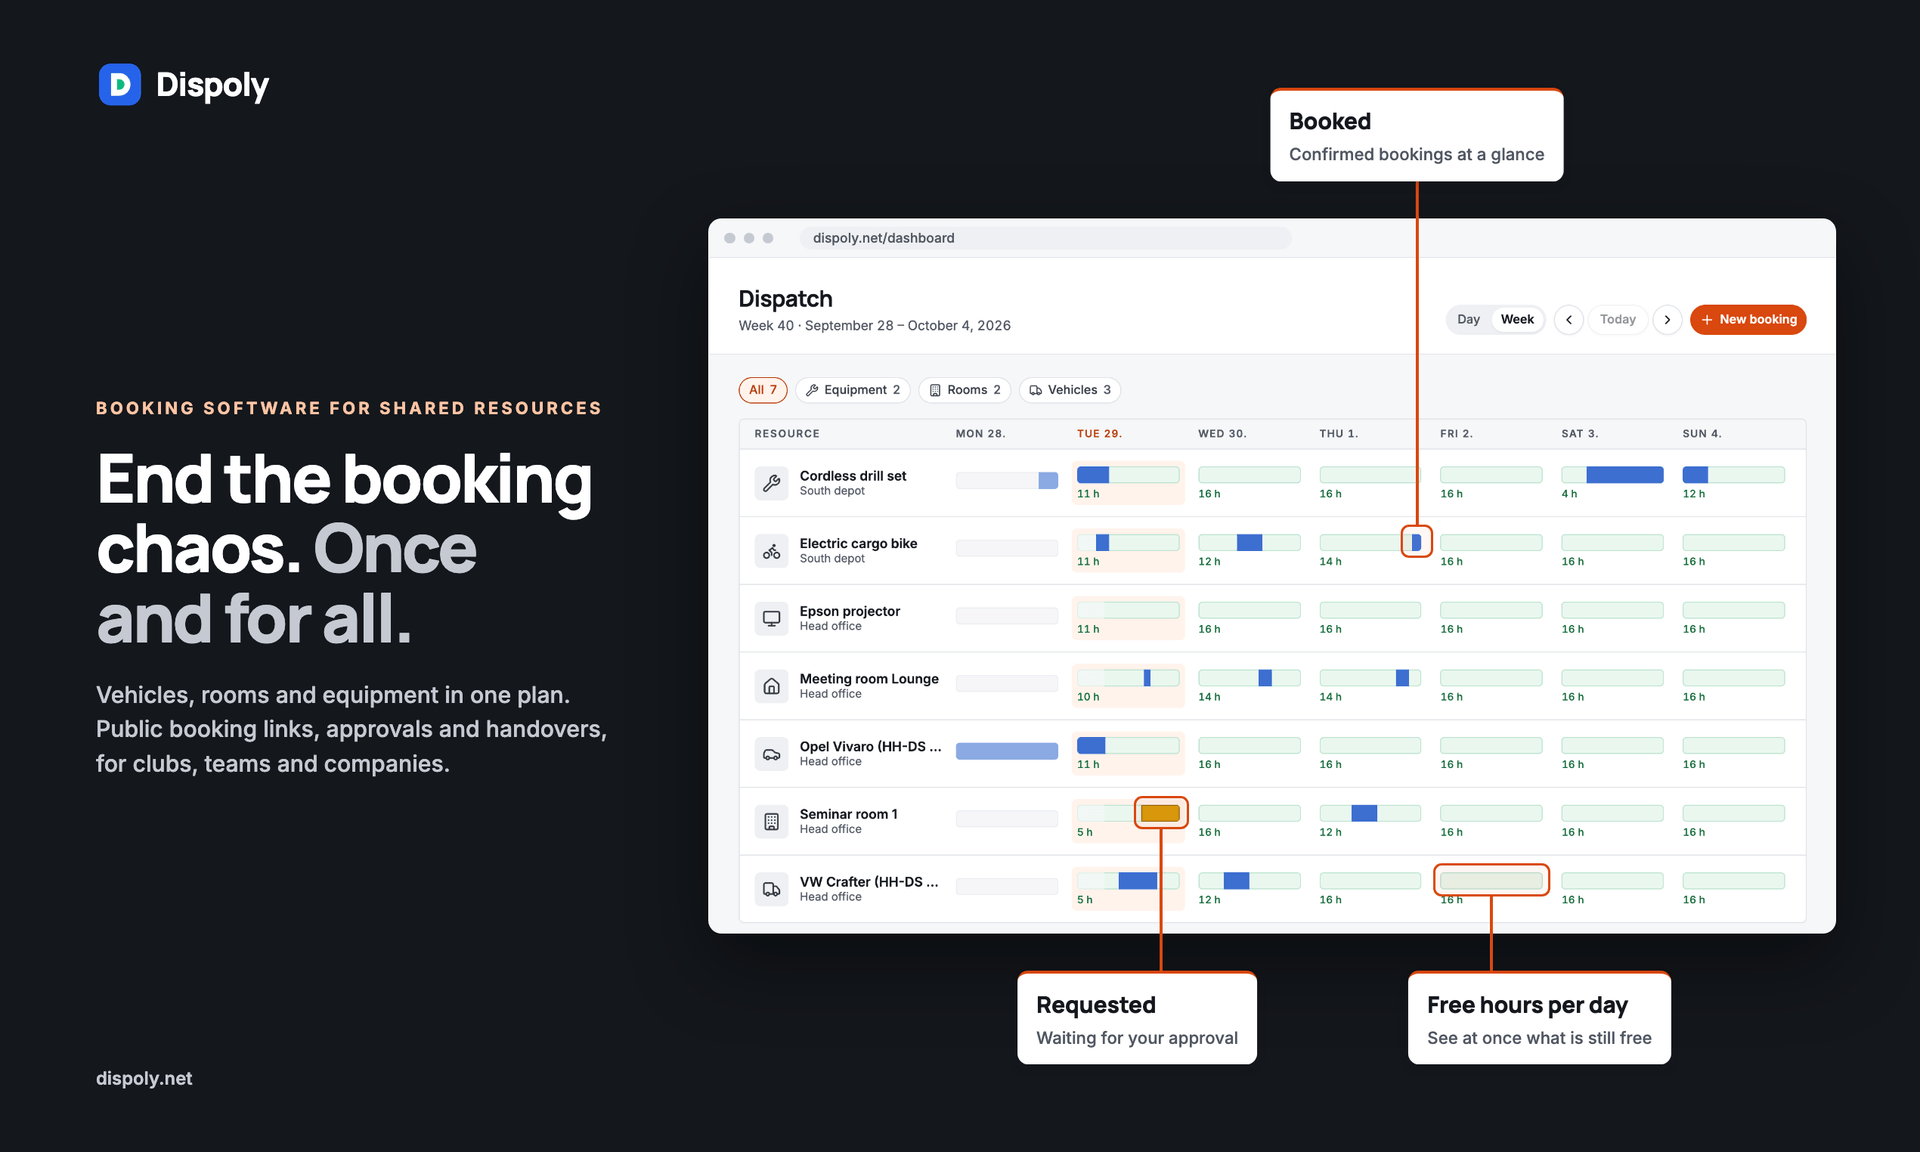Click the house icon for Meeting room Lounge
Viewport: 1920px width, 1152px height.
[x=771, y=686]
